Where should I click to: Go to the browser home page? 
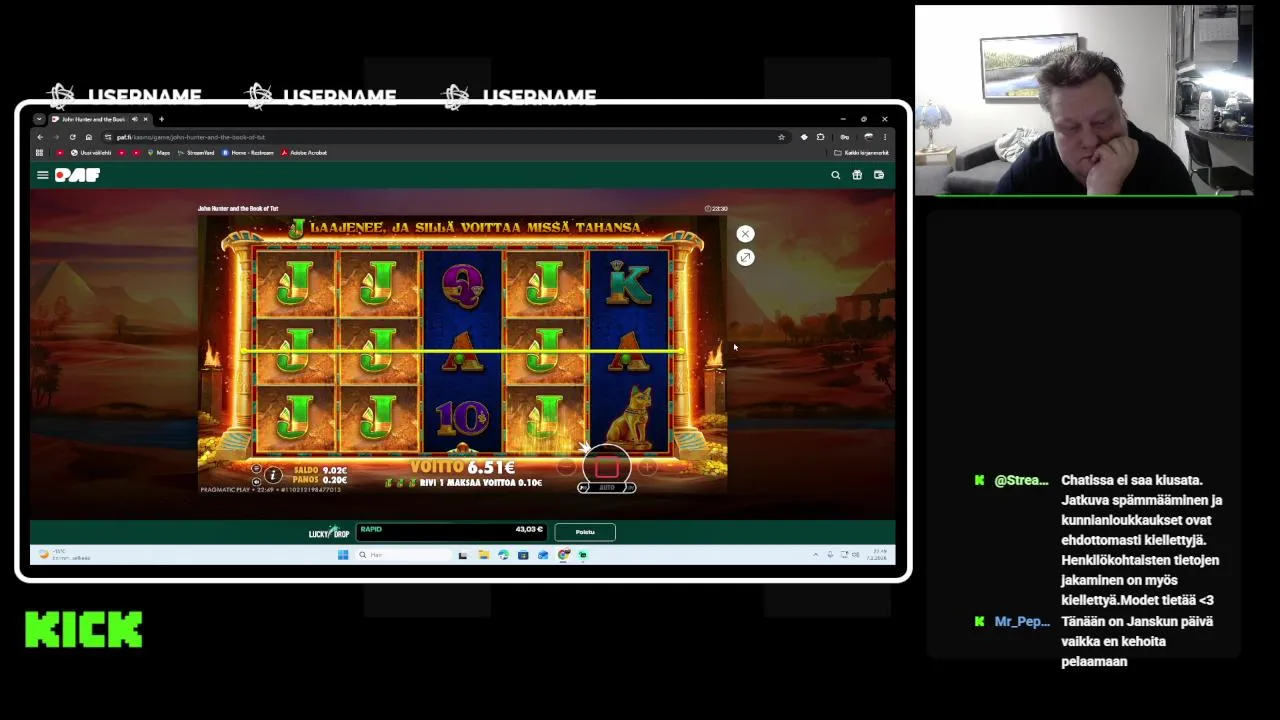(x=88, y=137)
